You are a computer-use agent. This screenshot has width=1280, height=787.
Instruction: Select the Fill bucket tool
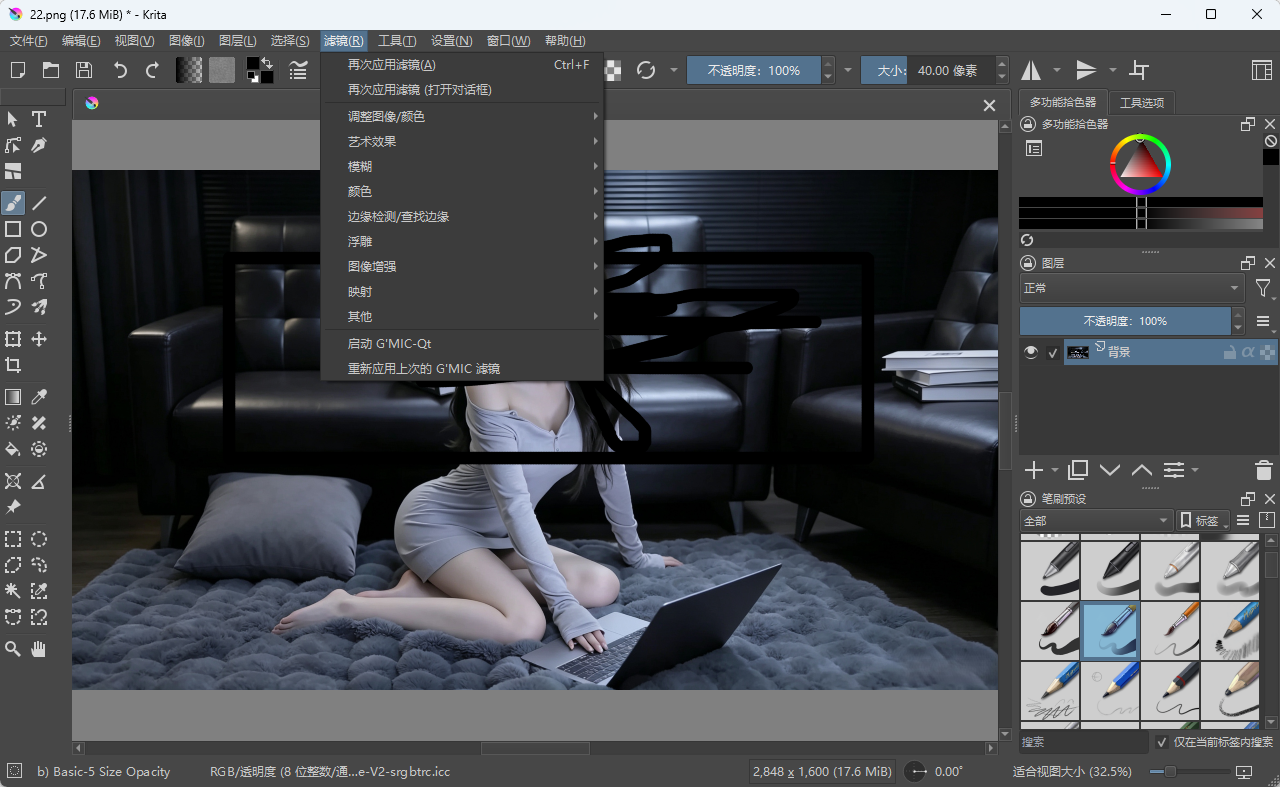tap(13, 449)
